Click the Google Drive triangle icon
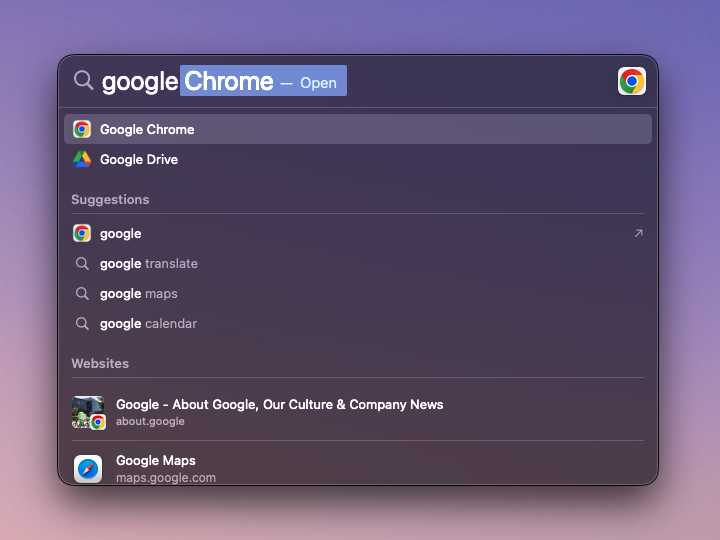Viewport: 720px width, 540px height. [82, 159]
